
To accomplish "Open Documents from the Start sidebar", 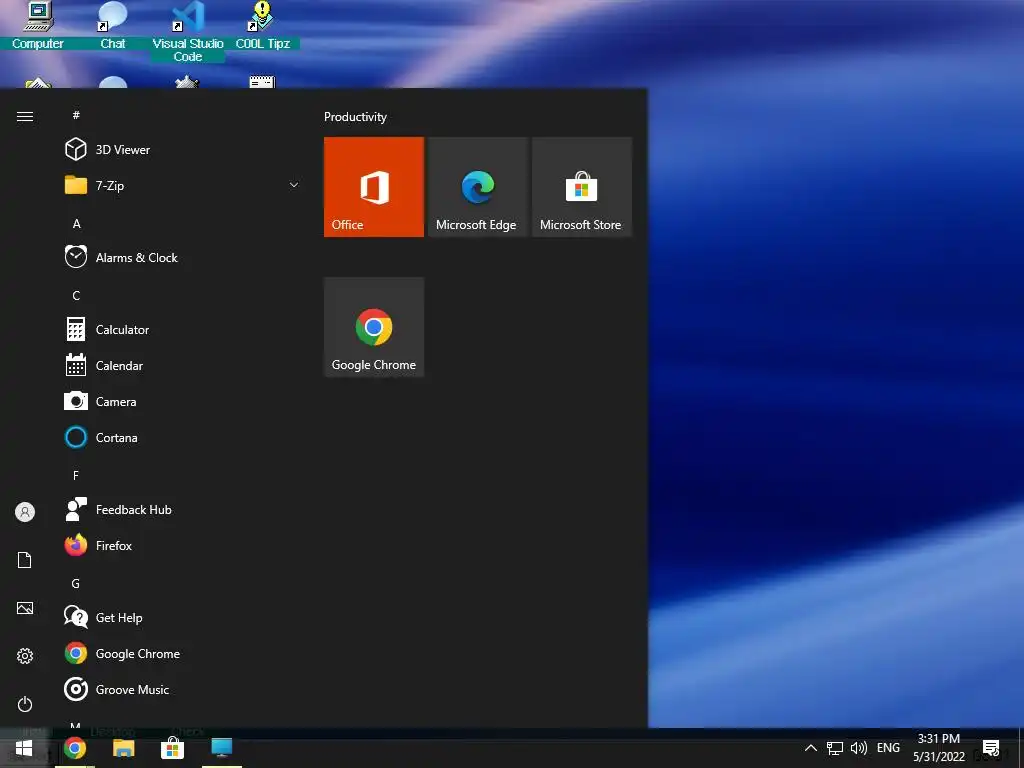I will coord(25,560).
